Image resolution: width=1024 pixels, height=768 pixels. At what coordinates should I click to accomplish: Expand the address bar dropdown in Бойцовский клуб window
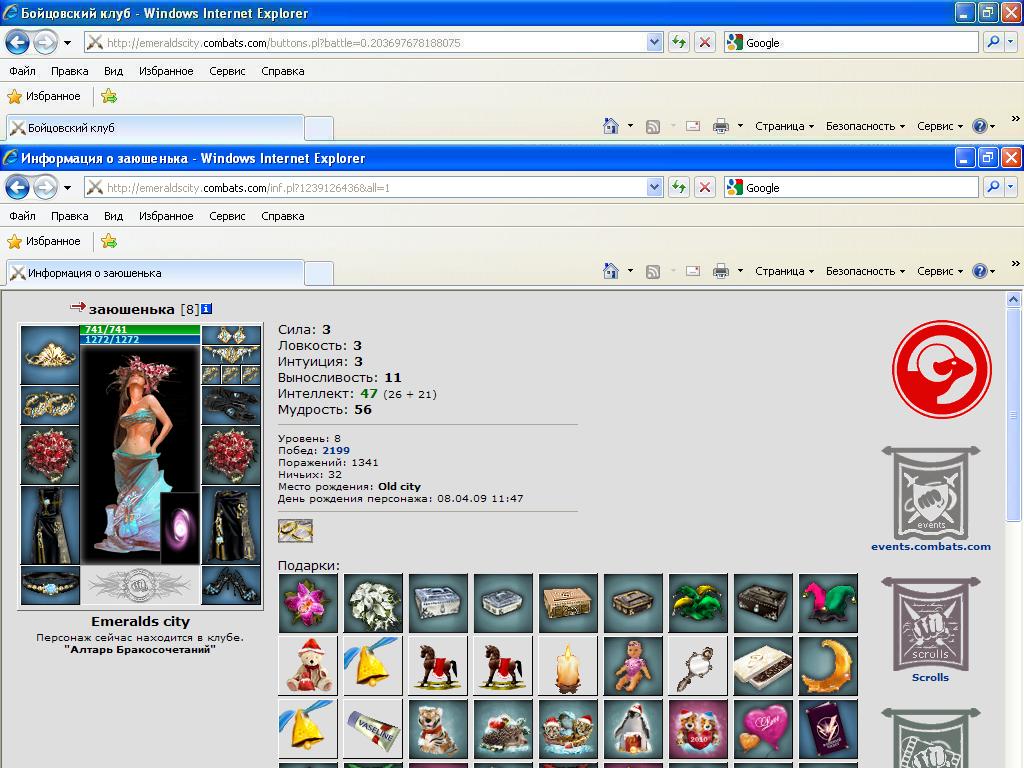pyautogui.click(x=654, y=43)
